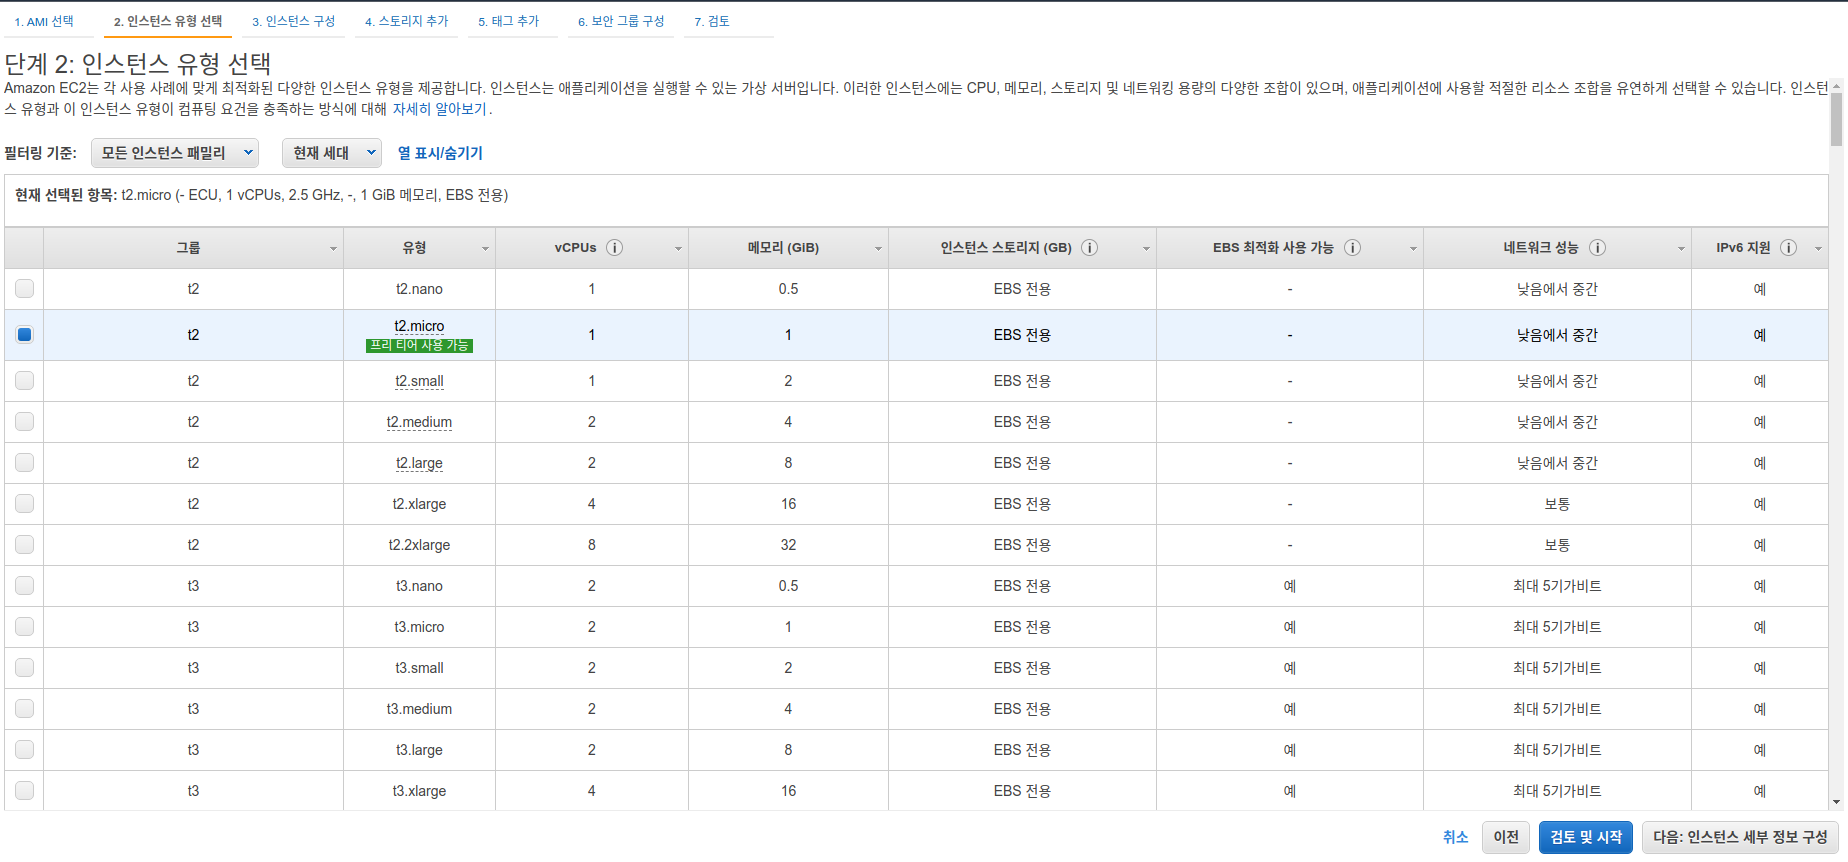
Task: Click the t3.xlarge type cell
Action: pyautogui.click(x=419, y=791)
